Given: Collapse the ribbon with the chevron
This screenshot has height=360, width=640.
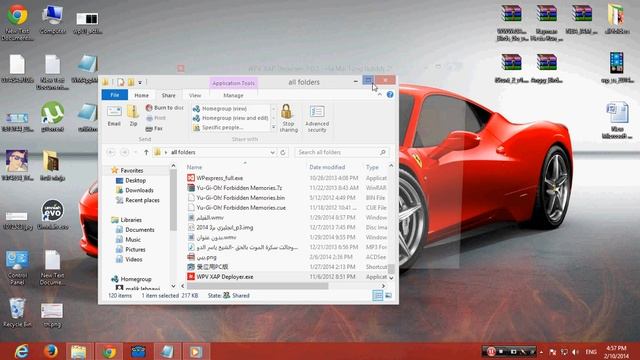Looking at the screenshot, I should 380,95.
